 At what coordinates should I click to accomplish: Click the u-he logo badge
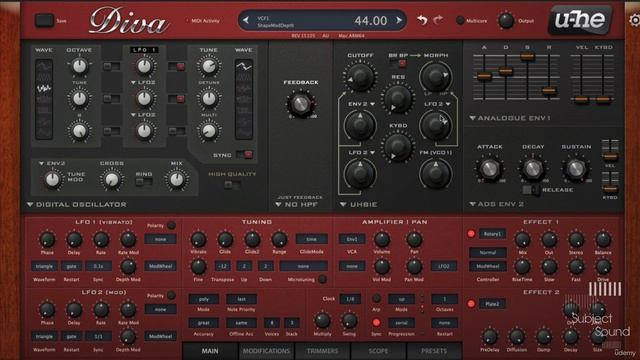point(580,20)
